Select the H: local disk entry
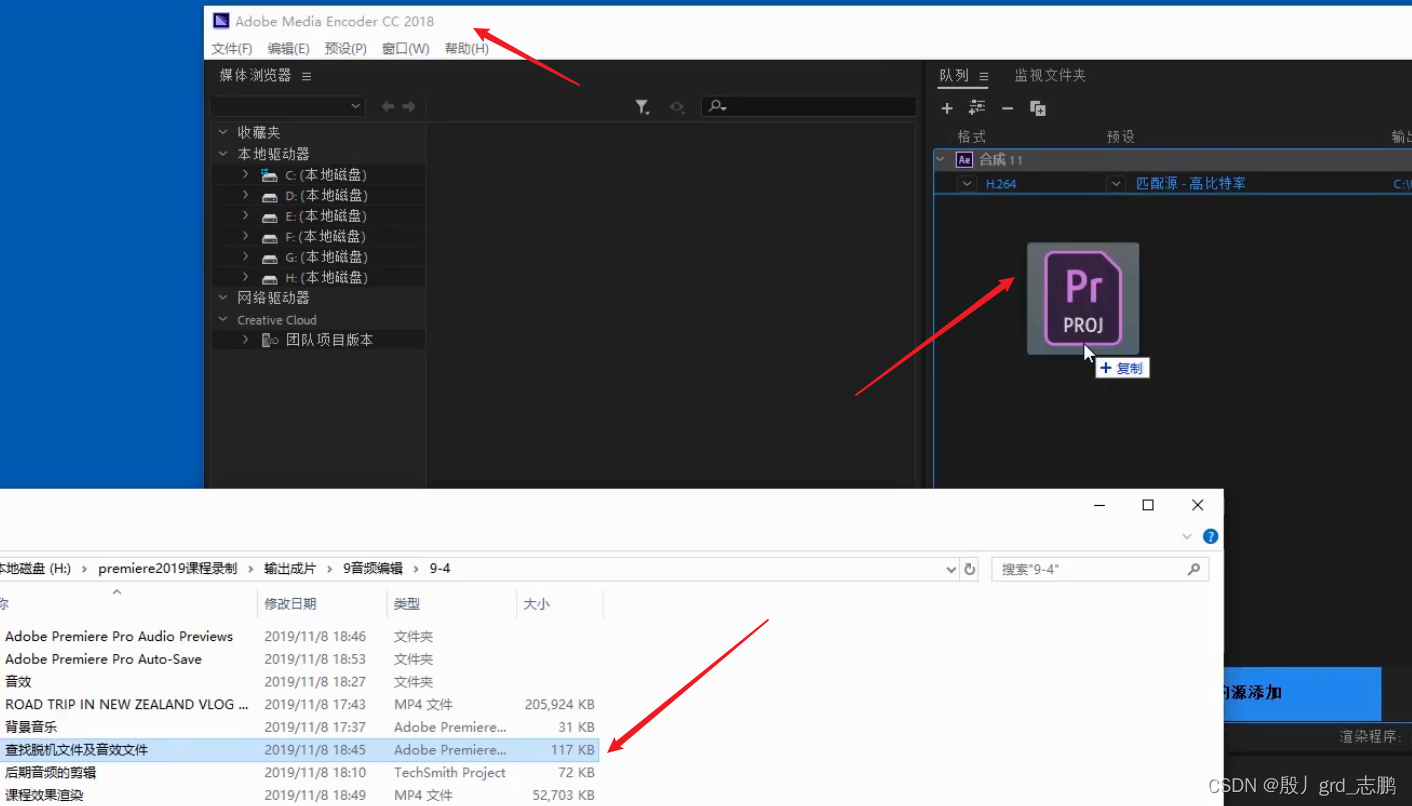Screen dimensions: 1412x806 (x=326, y=277)
